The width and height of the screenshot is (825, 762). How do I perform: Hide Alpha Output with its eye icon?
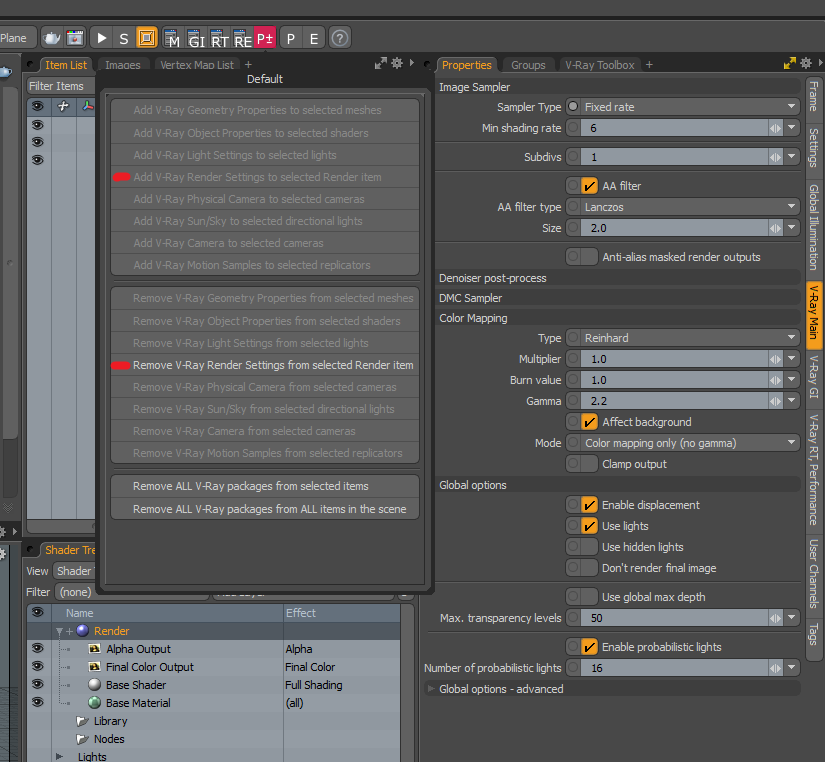point(38,648)
